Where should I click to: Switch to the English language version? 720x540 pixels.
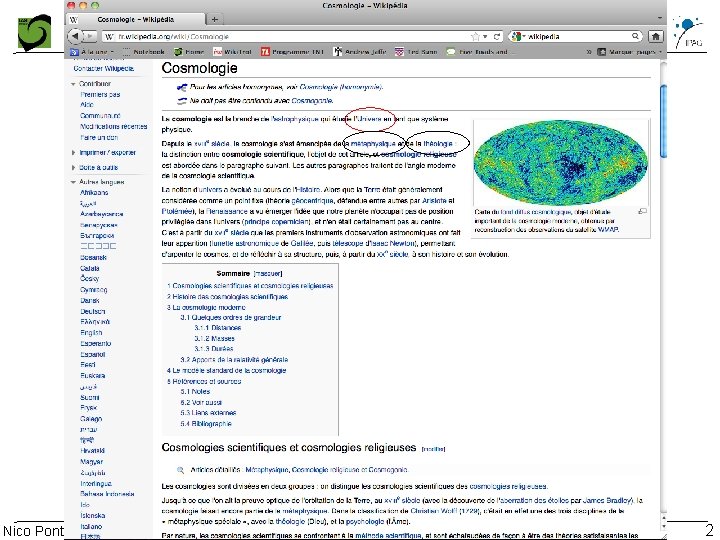[91, 332]
